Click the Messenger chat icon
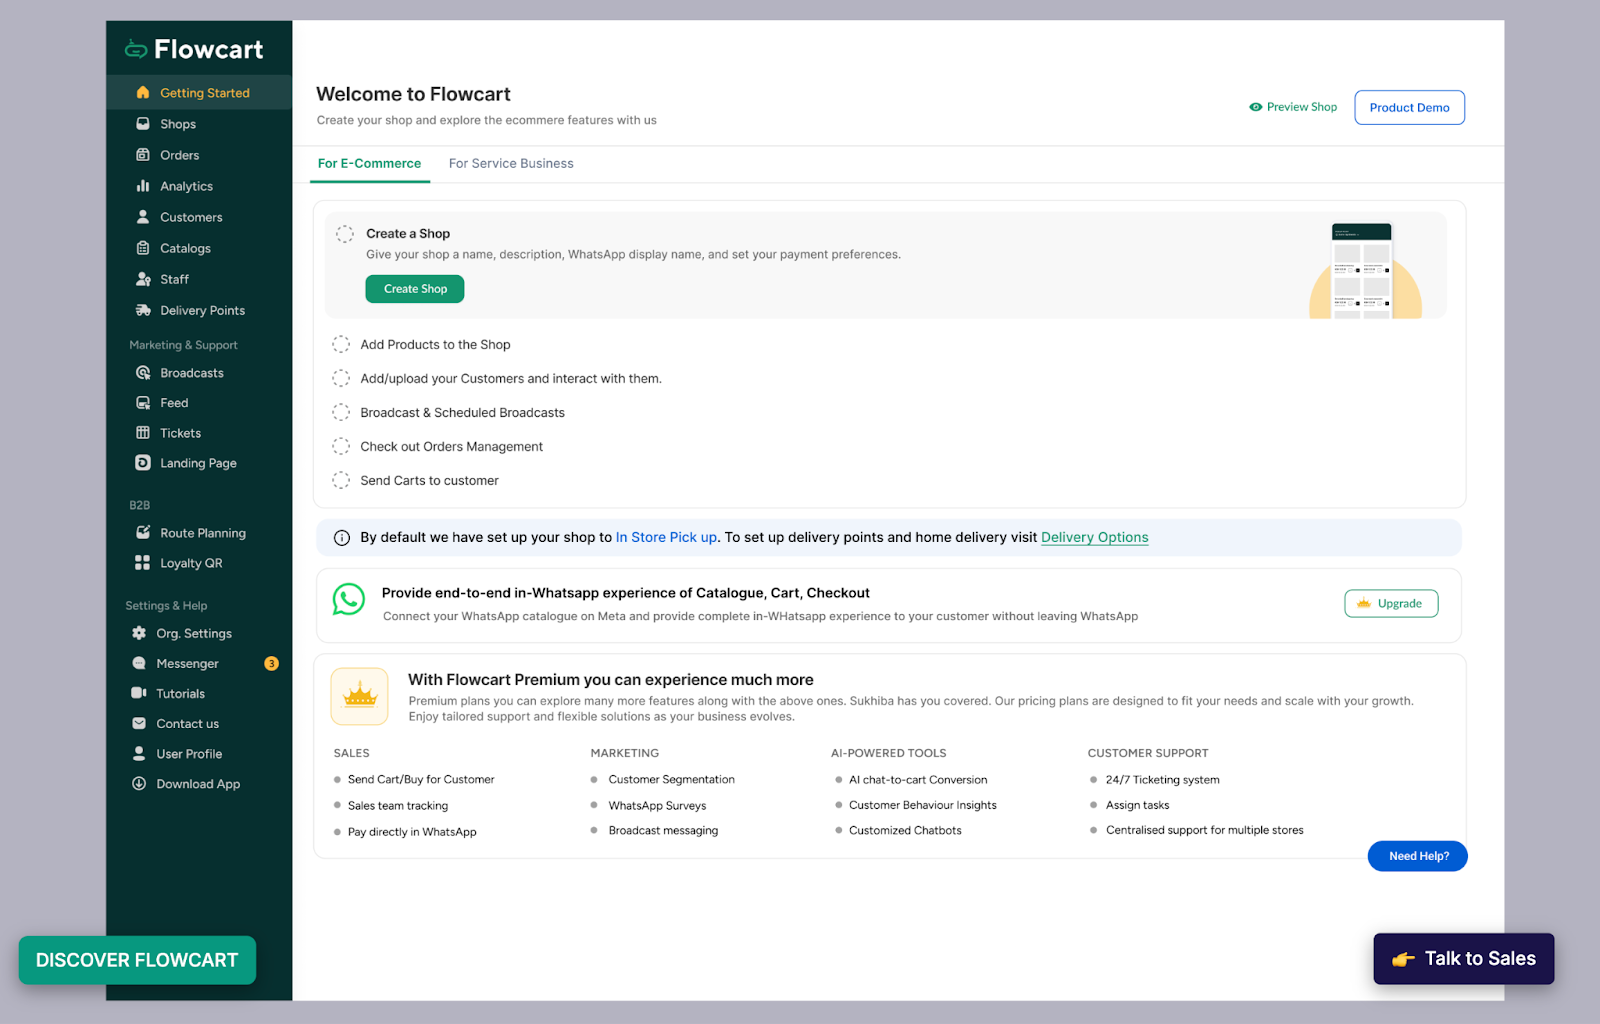1600x1024 pixels. coord(139,663)
